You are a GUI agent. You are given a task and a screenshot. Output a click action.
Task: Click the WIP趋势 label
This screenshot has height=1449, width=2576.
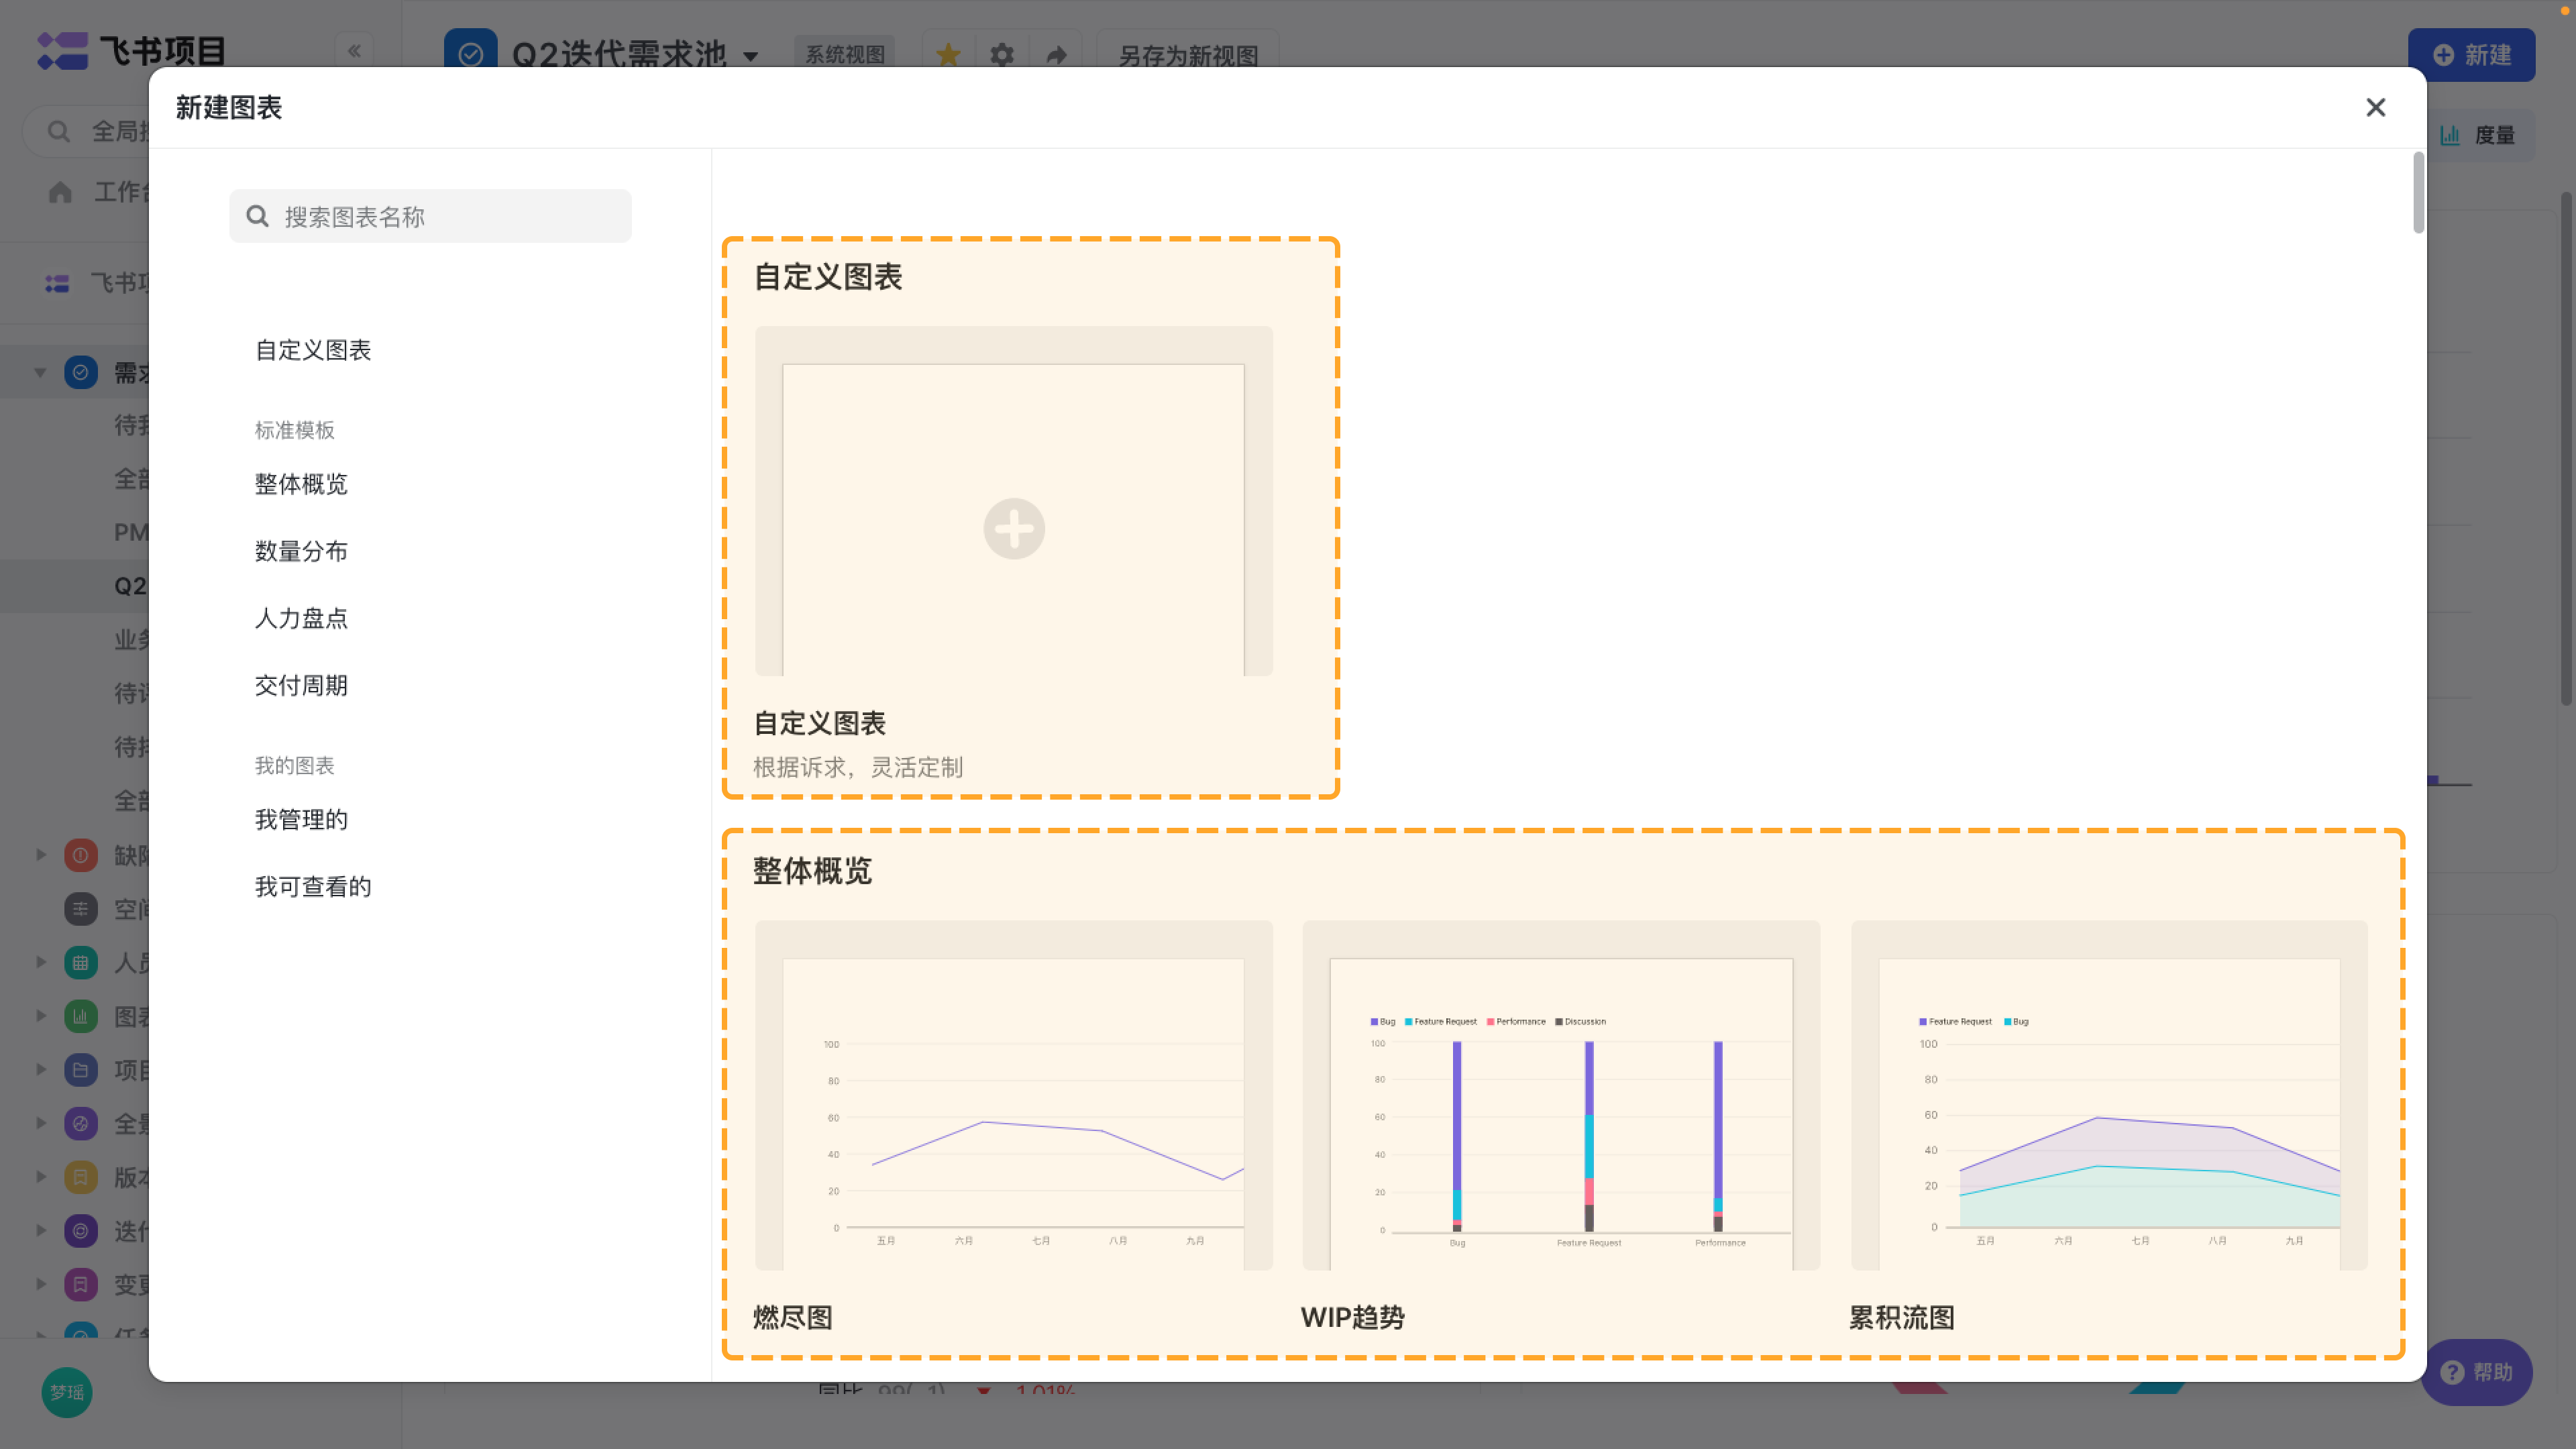click(1352, 1317)
